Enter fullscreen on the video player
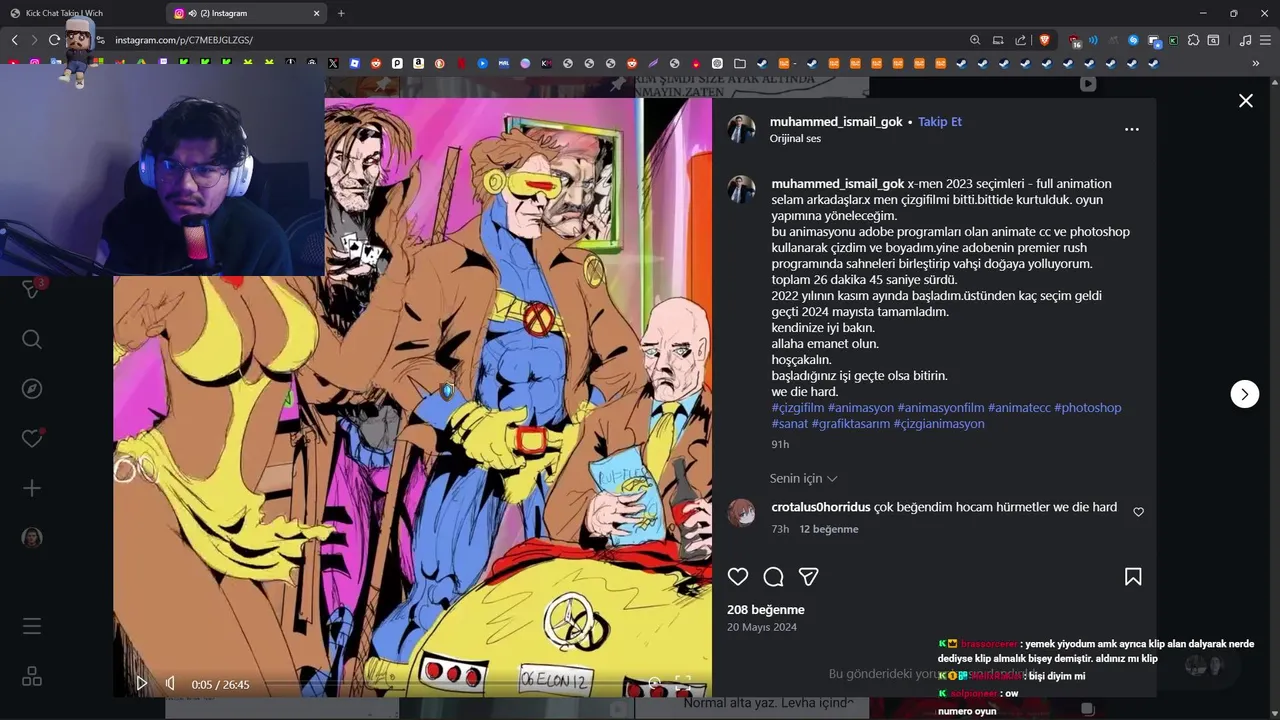The width and height of the screenshot is (1280, 720). [x=683, y=683]
